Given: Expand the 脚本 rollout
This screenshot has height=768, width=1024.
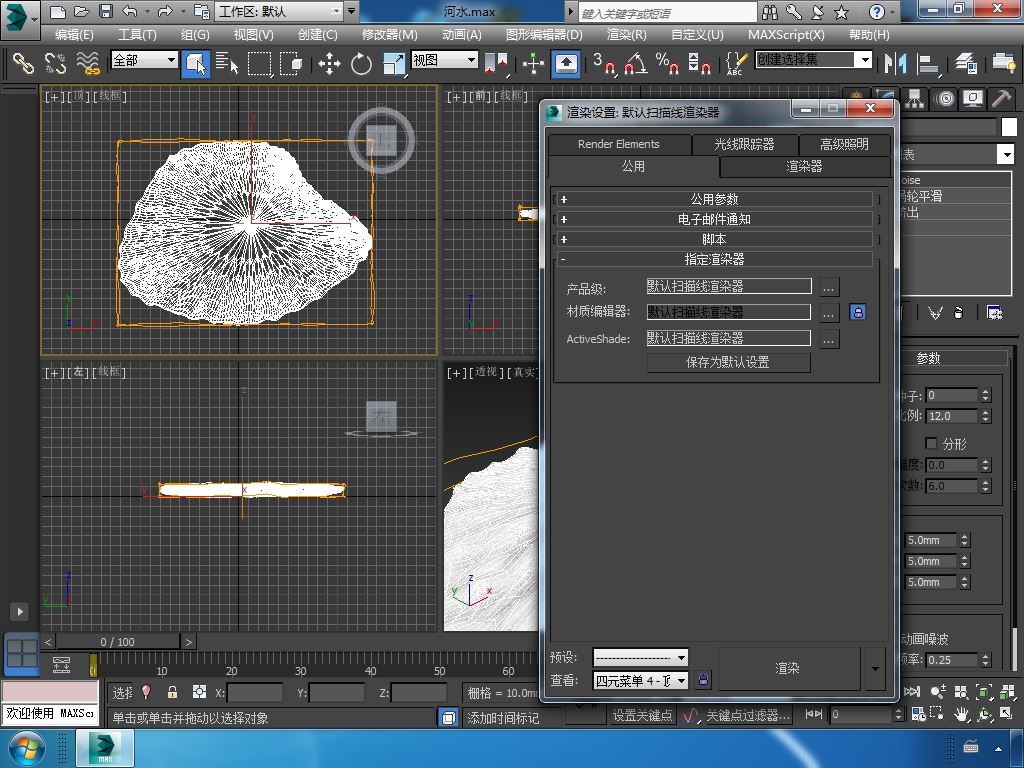Looking at the screenshot, I should (714, 239).
